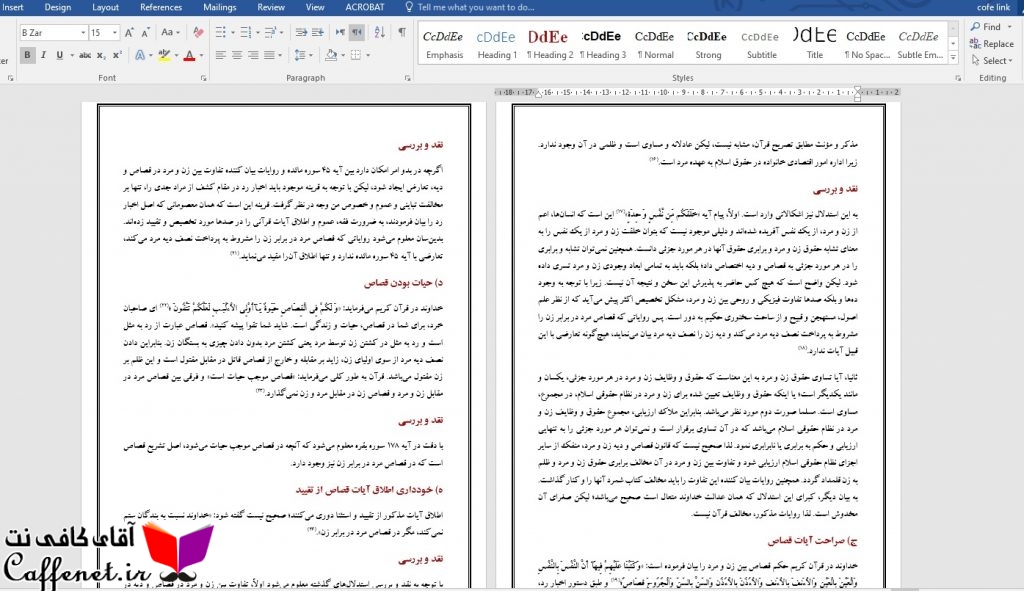The height and width of the screenshot is (591, 1024).
Task: Align text left
Action: pos(221,56)
